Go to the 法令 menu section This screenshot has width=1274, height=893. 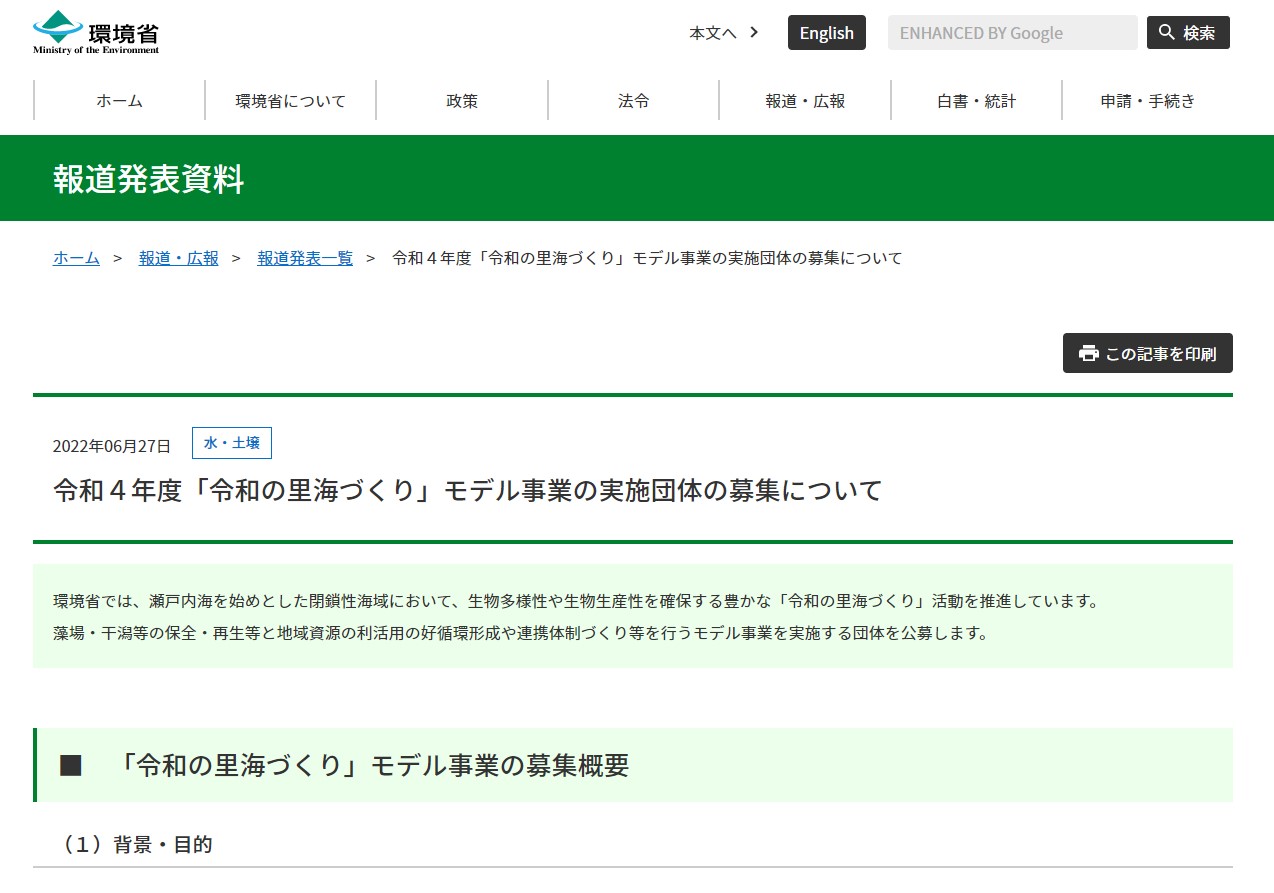point(633,100)
